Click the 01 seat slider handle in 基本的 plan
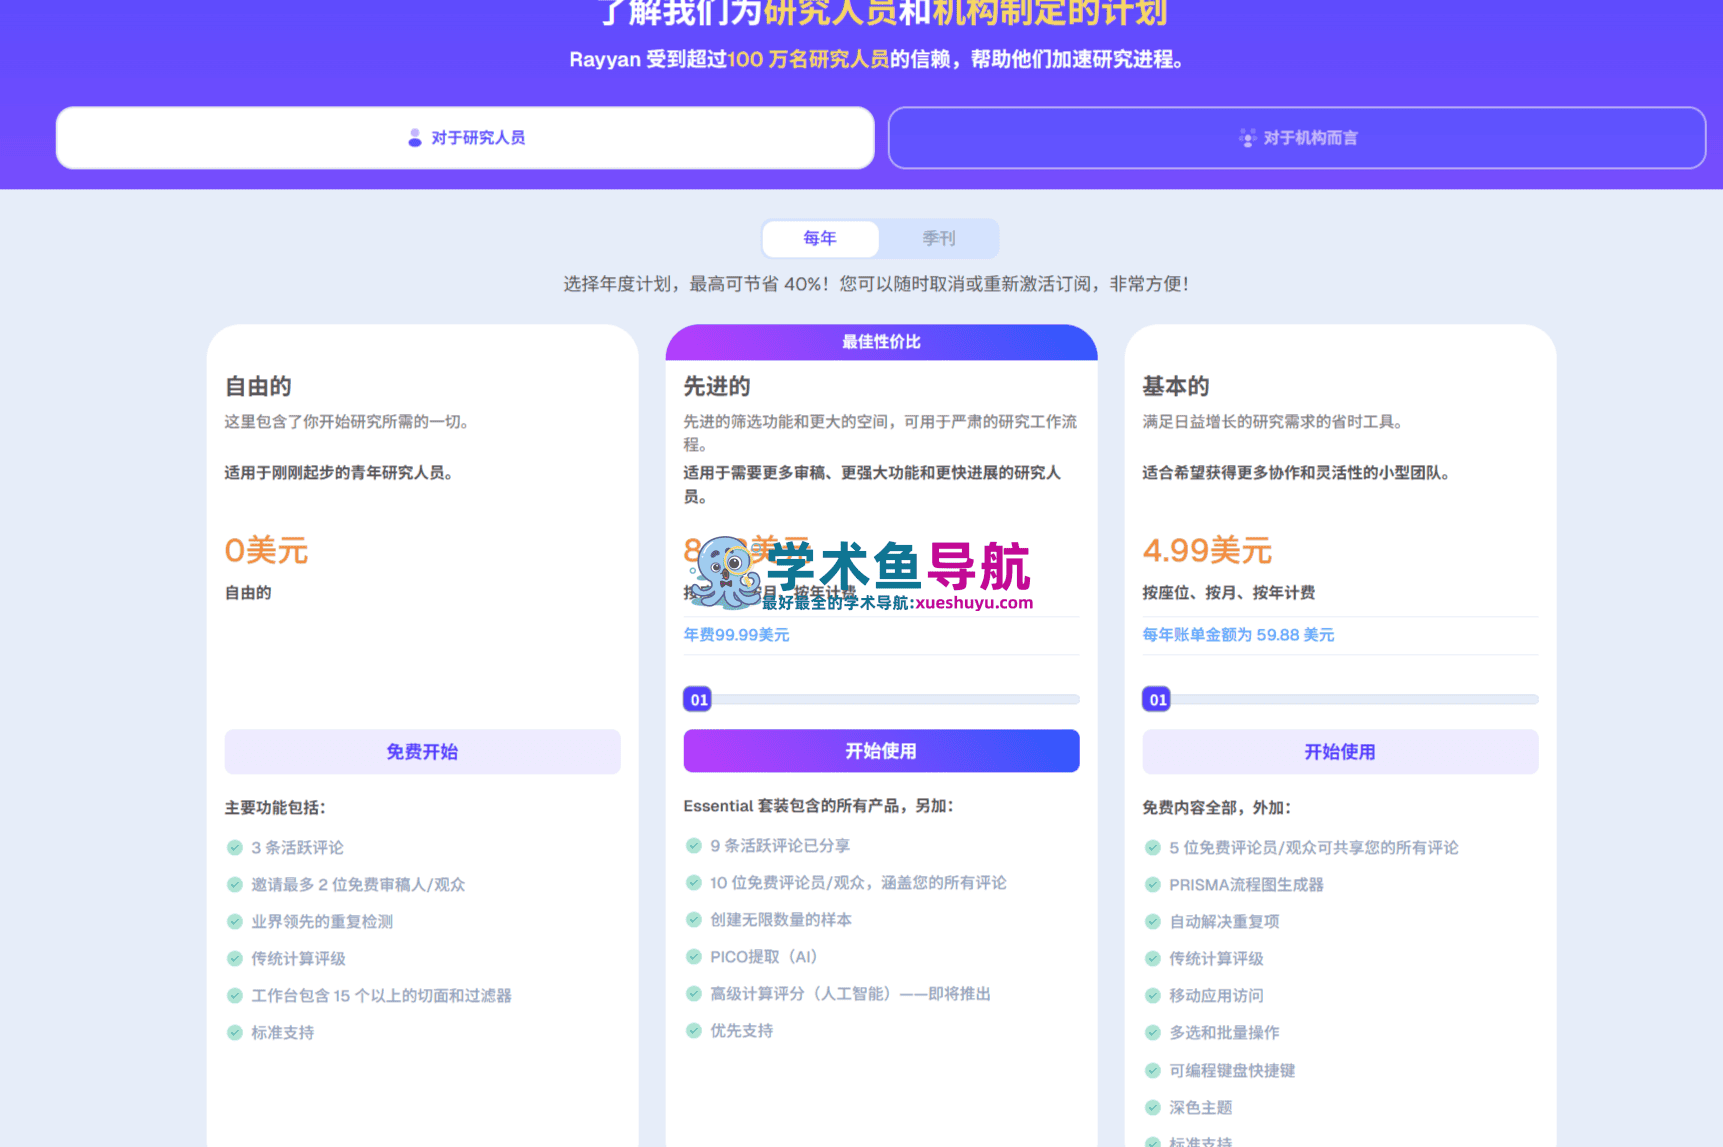This screenshot has height=1147, width=1723. point(1158,700)
